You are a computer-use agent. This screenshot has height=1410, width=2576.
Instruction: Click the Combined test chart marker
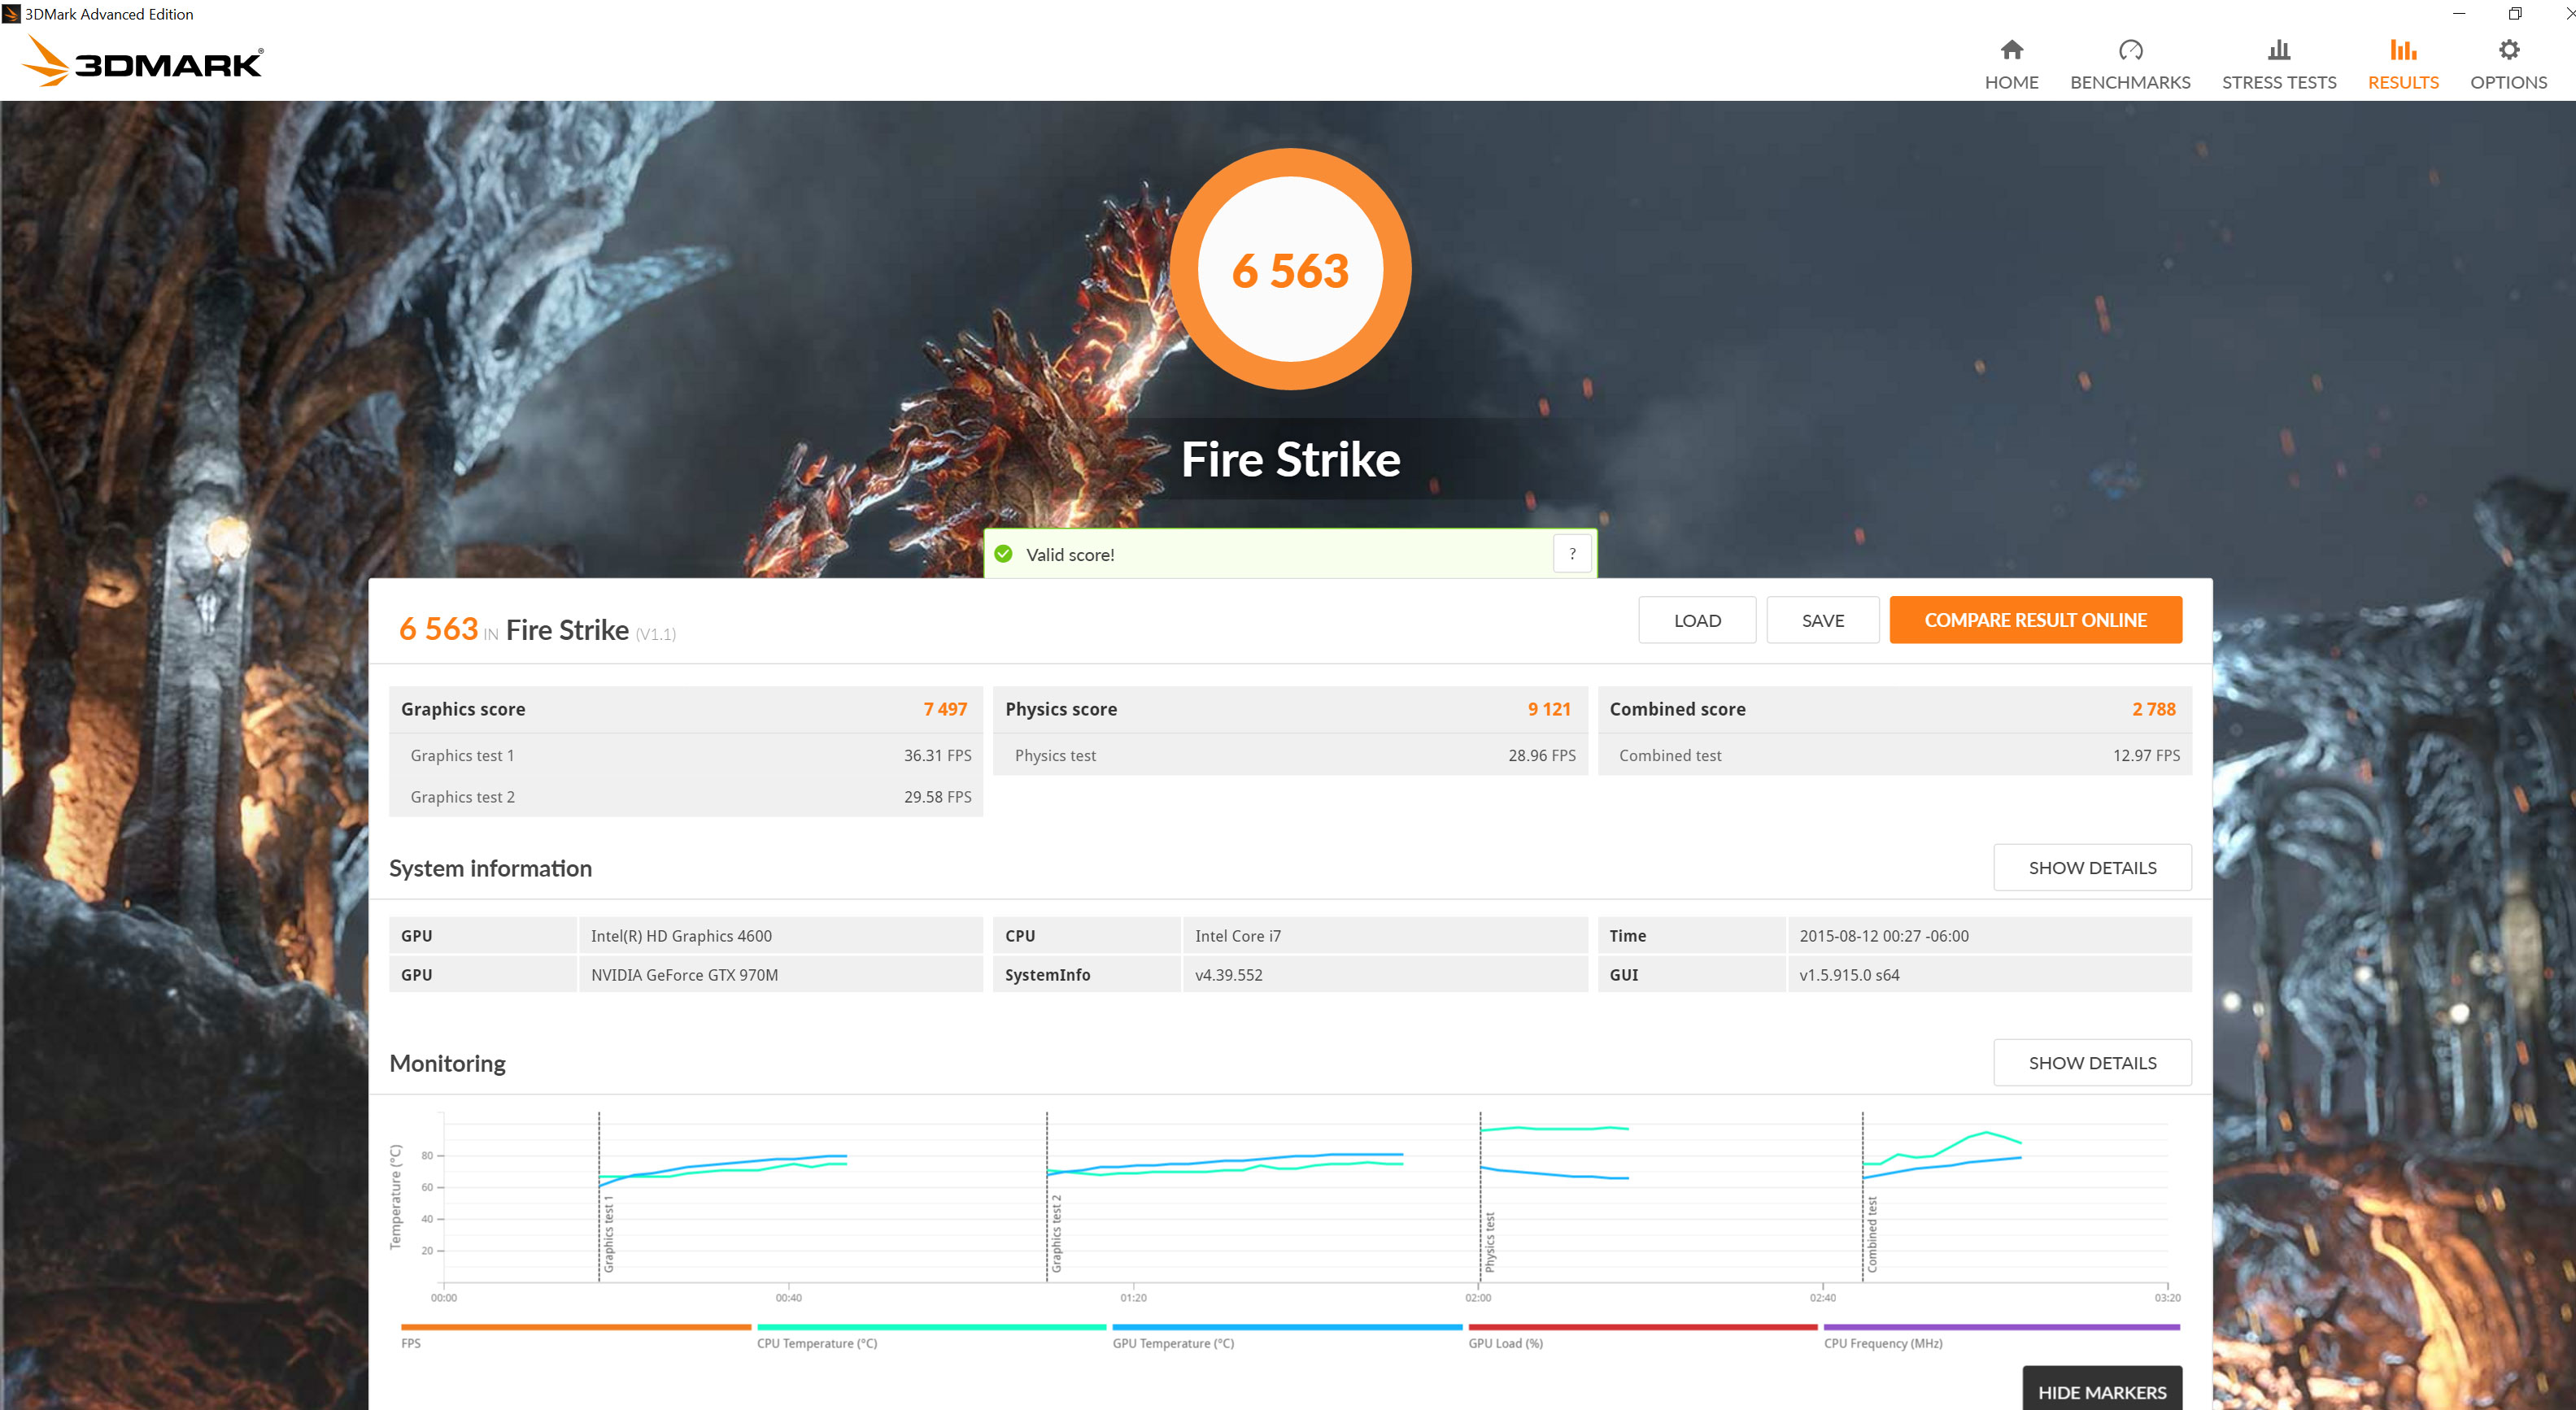pyautogui.click(x=1871, y=1234)
